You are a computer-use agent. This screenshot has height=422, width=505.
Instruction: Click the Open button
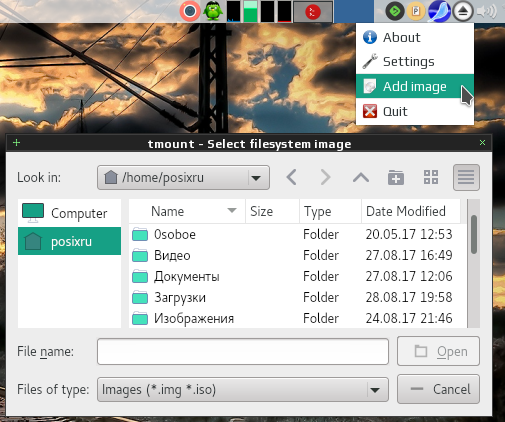coord(438,351)
